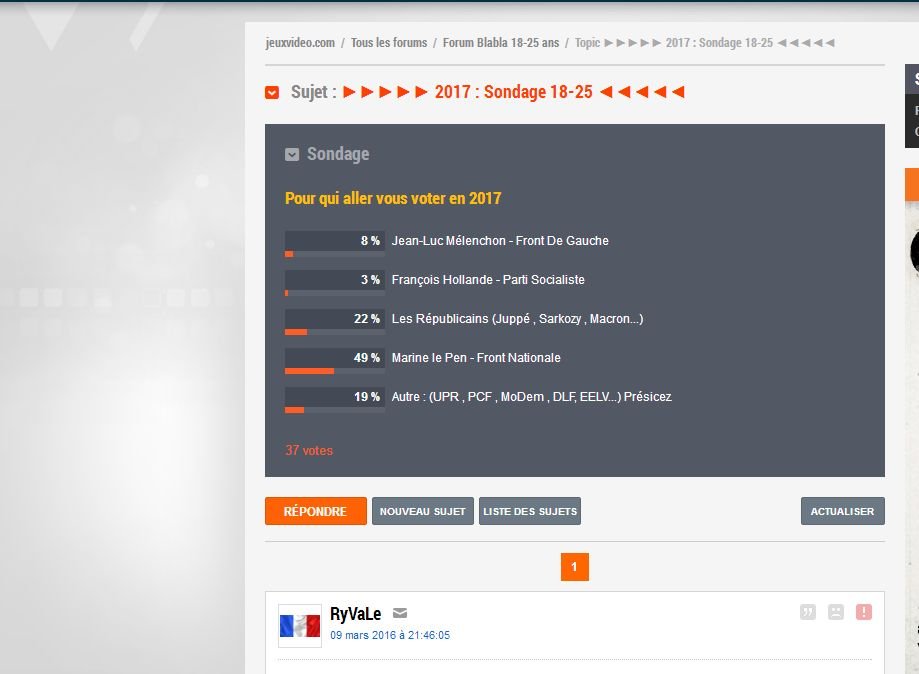Select the text François Hollande - Parti Socialiste

(x=488, y=280)
